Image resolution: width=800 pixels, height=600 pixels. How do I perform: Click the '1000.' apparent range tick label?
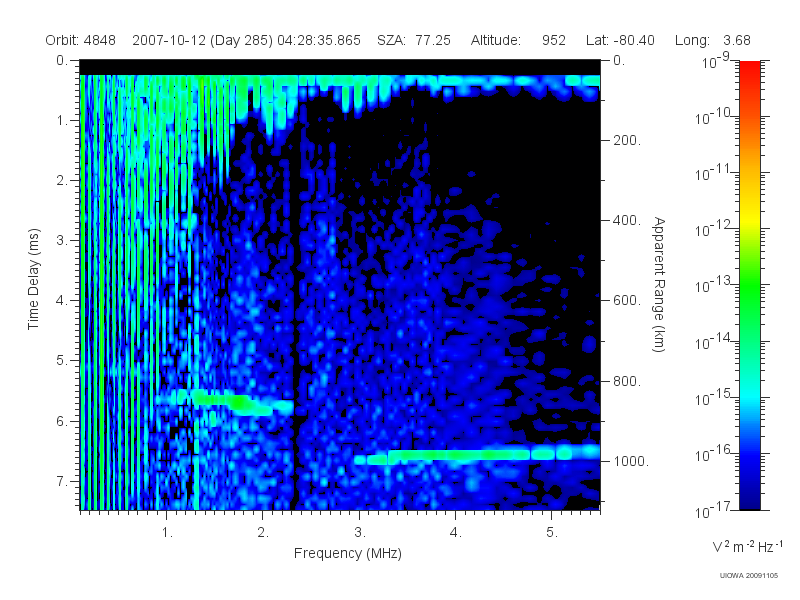coord(631,461)
